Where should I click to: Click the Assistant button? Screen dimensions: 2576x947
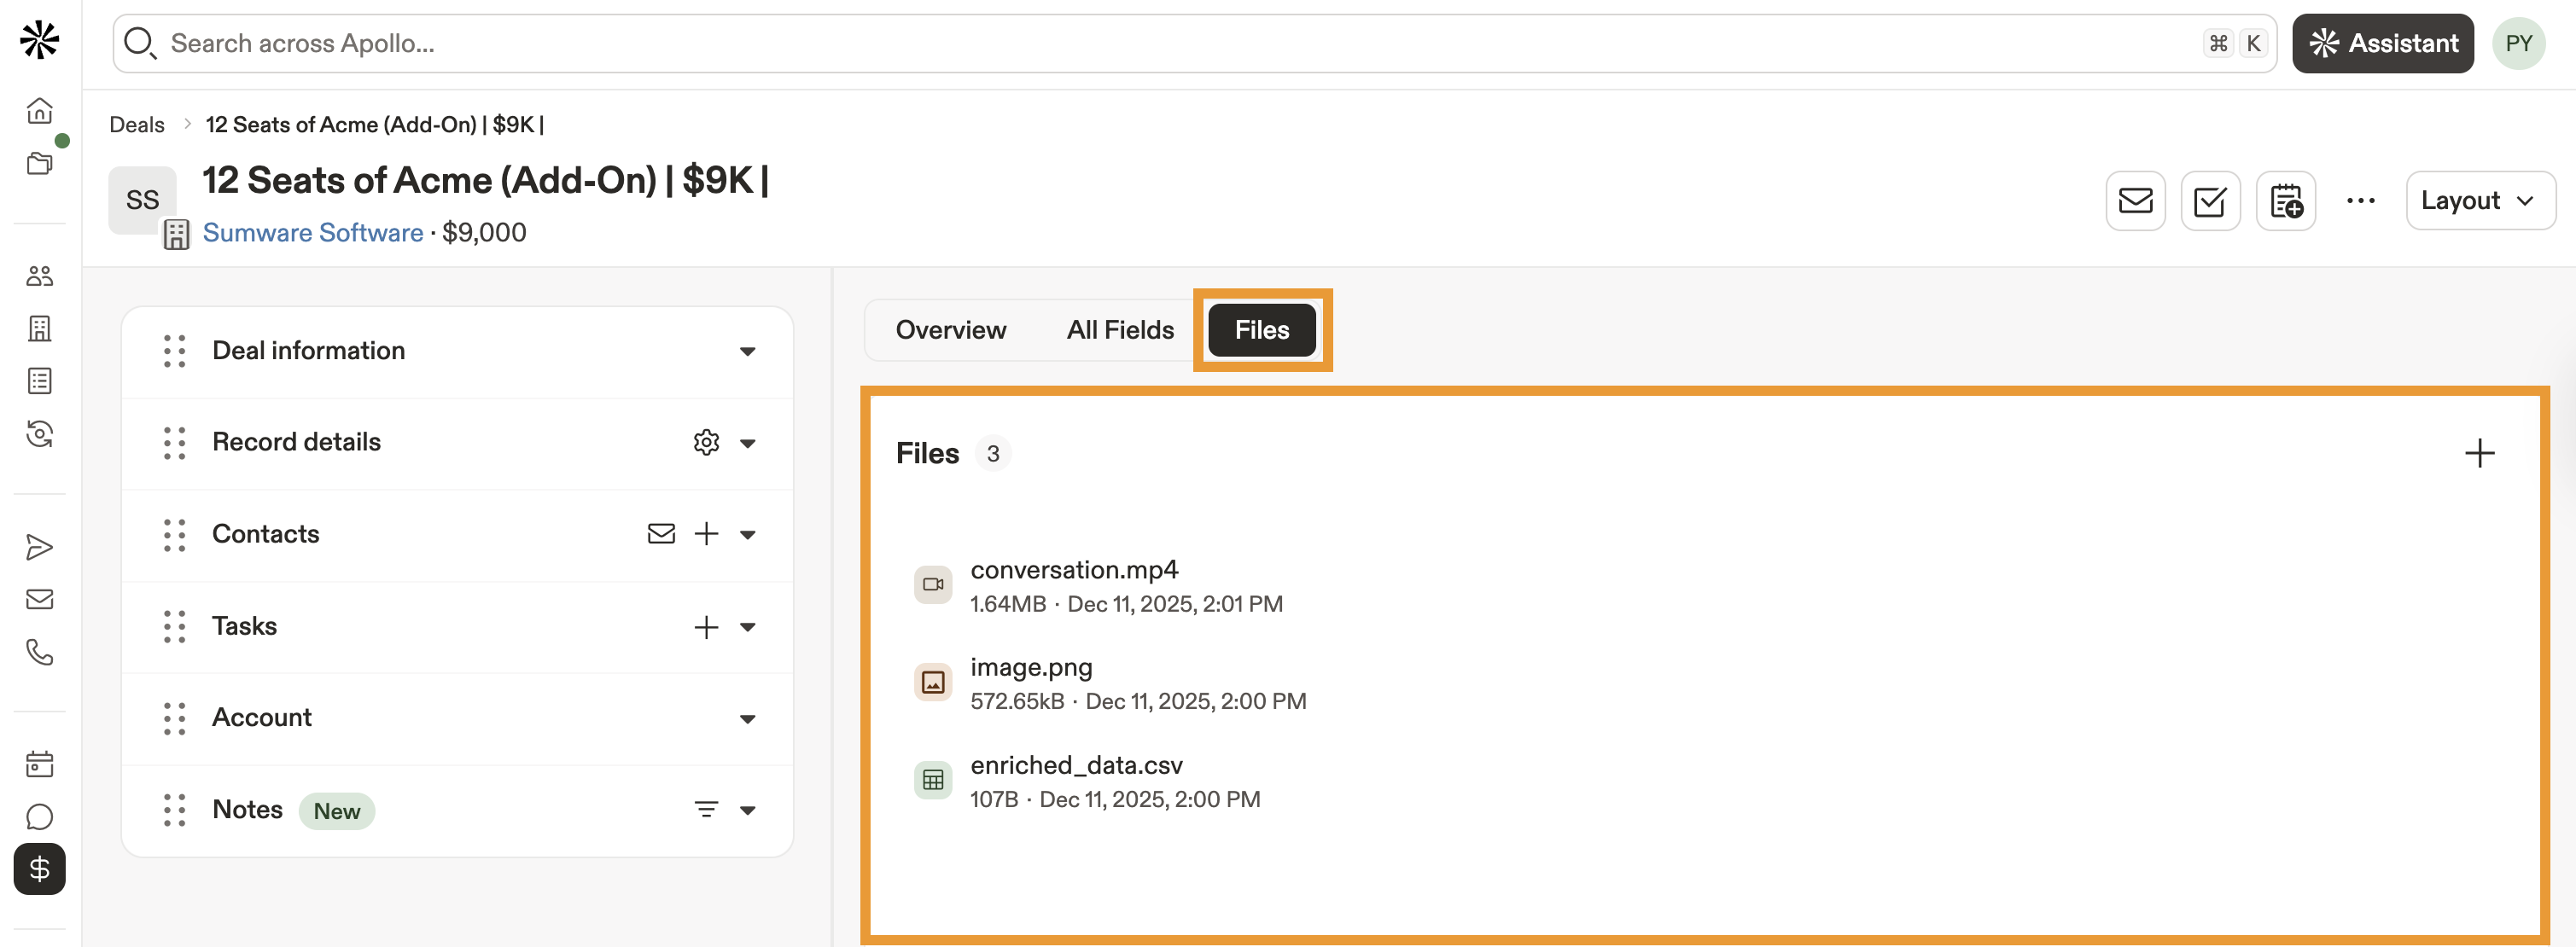(x=2382, y=43)
